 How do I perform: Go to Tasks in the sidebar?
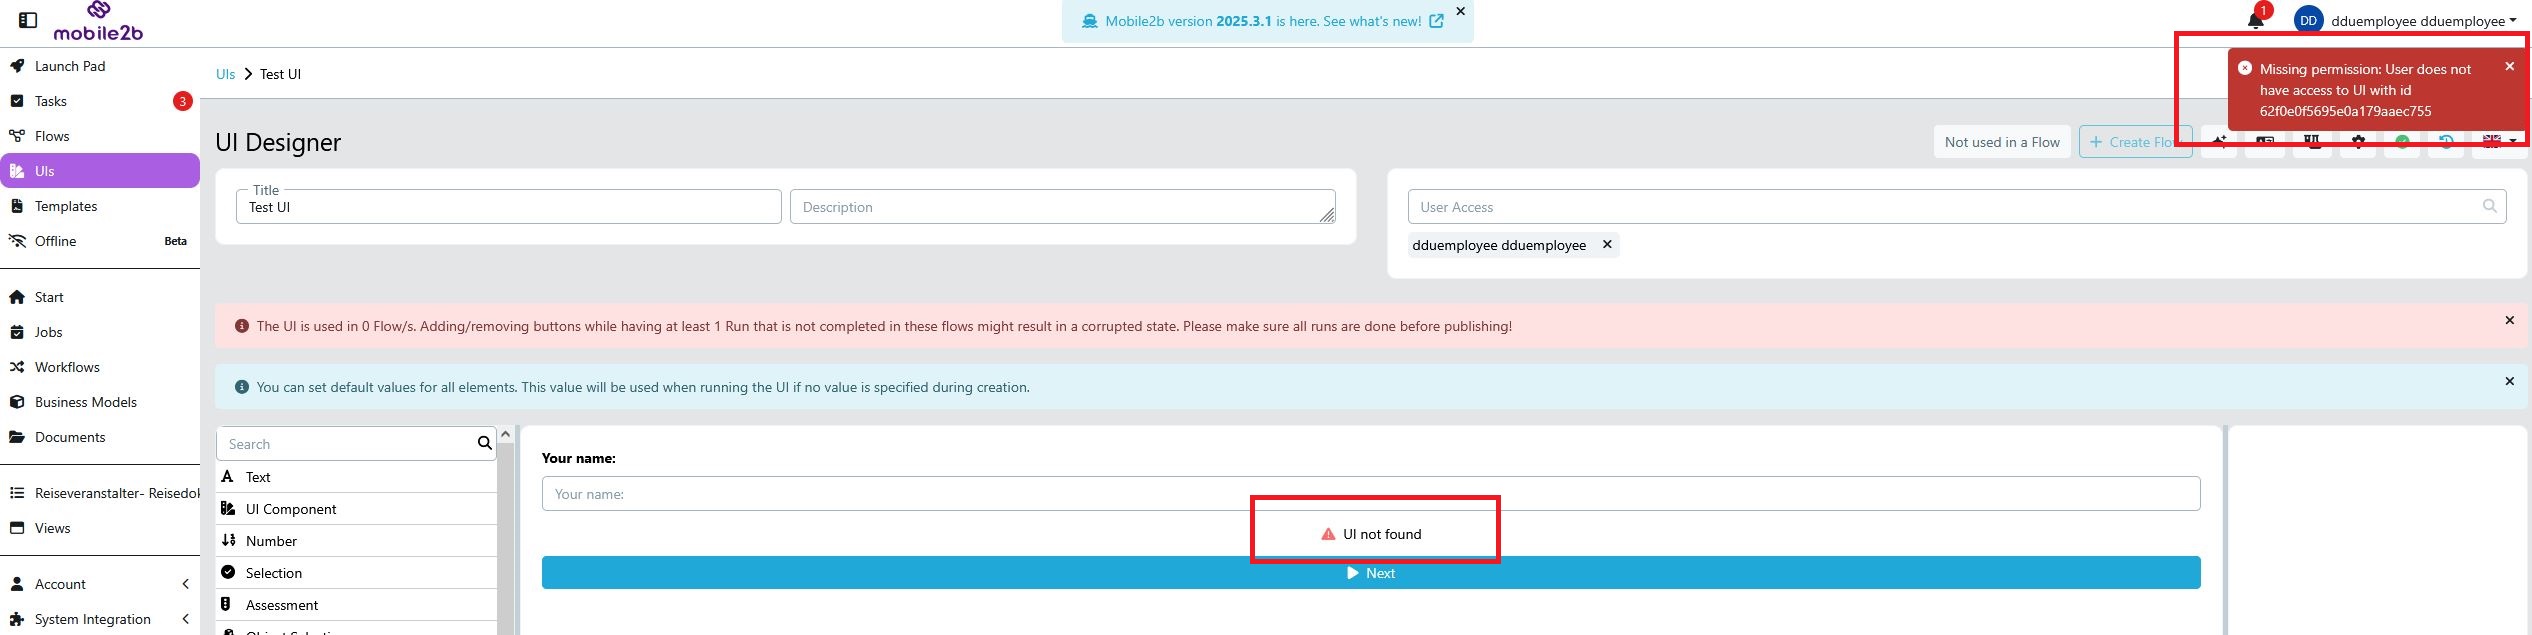point(100,101)
